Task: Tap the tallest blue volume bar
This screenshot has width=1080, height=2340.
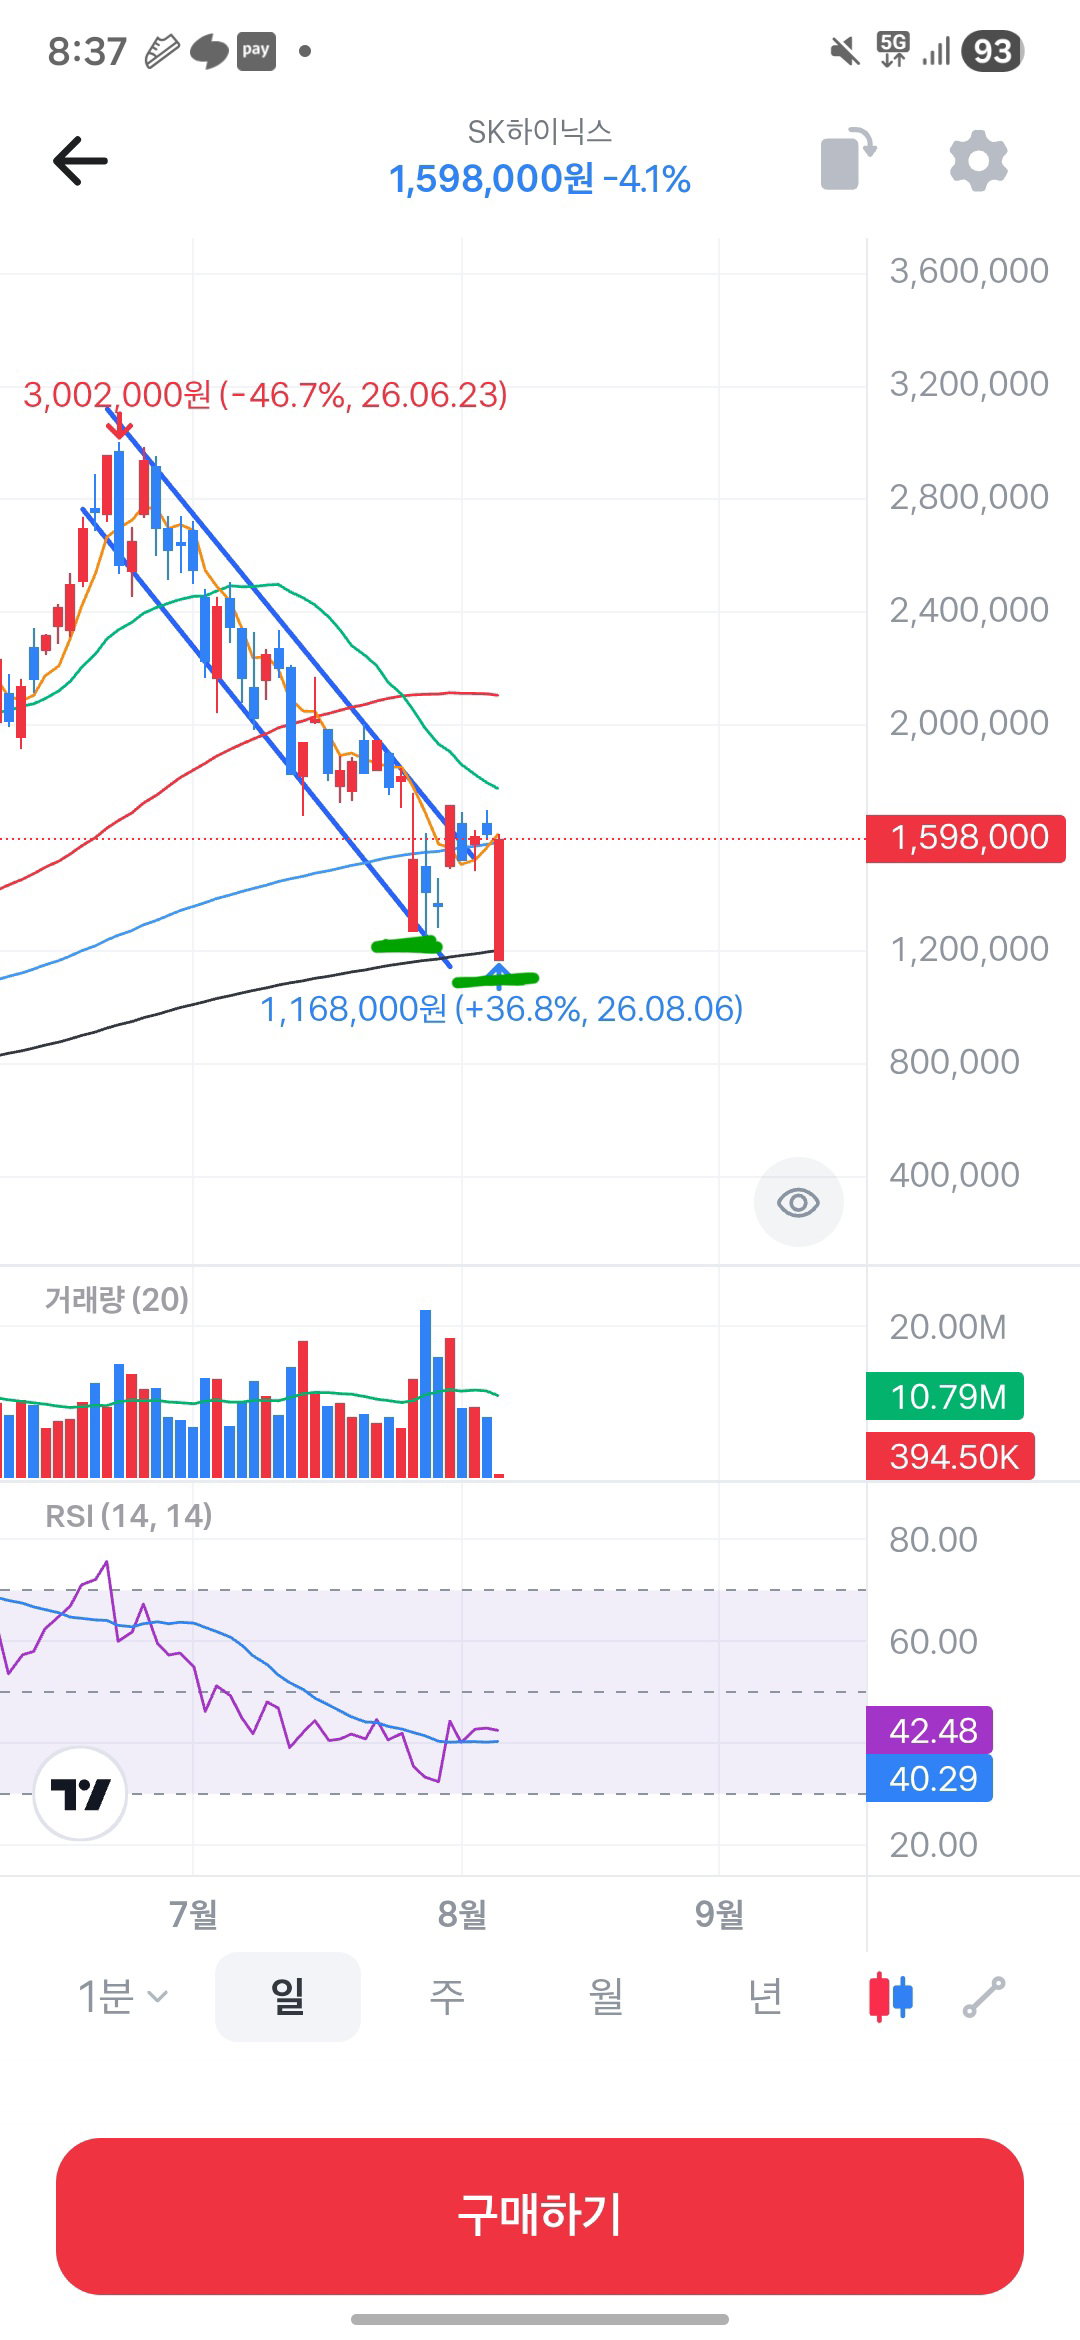Action: coord(426,1393)
